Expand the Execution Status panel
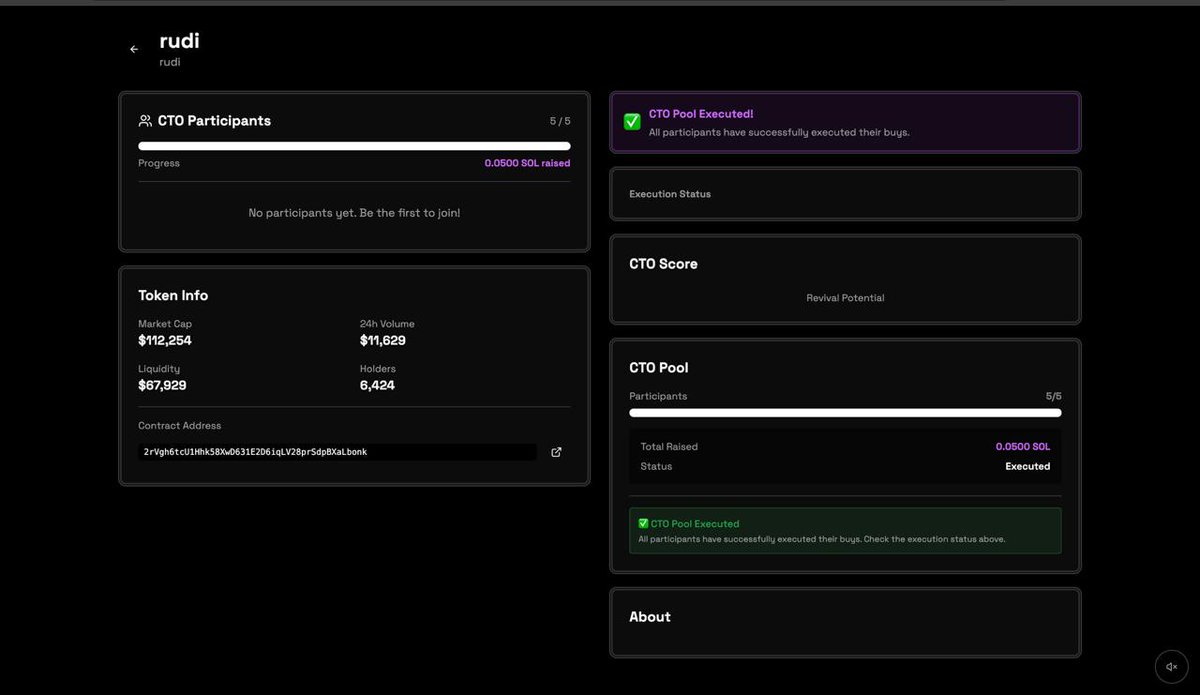The width and height of the screenshot is (1200, 695). coord(845,194)
